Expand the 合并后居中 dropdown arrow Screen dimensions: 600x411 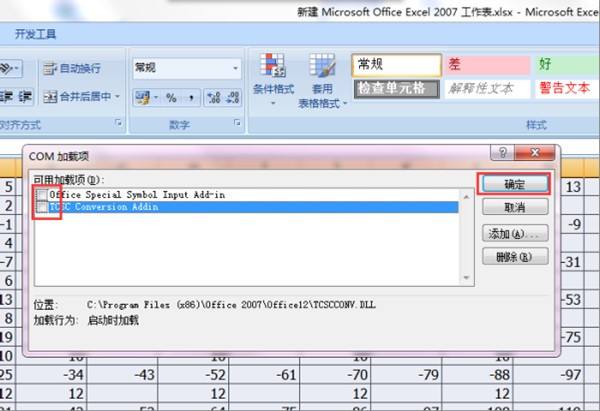click(x=117, y=97)
